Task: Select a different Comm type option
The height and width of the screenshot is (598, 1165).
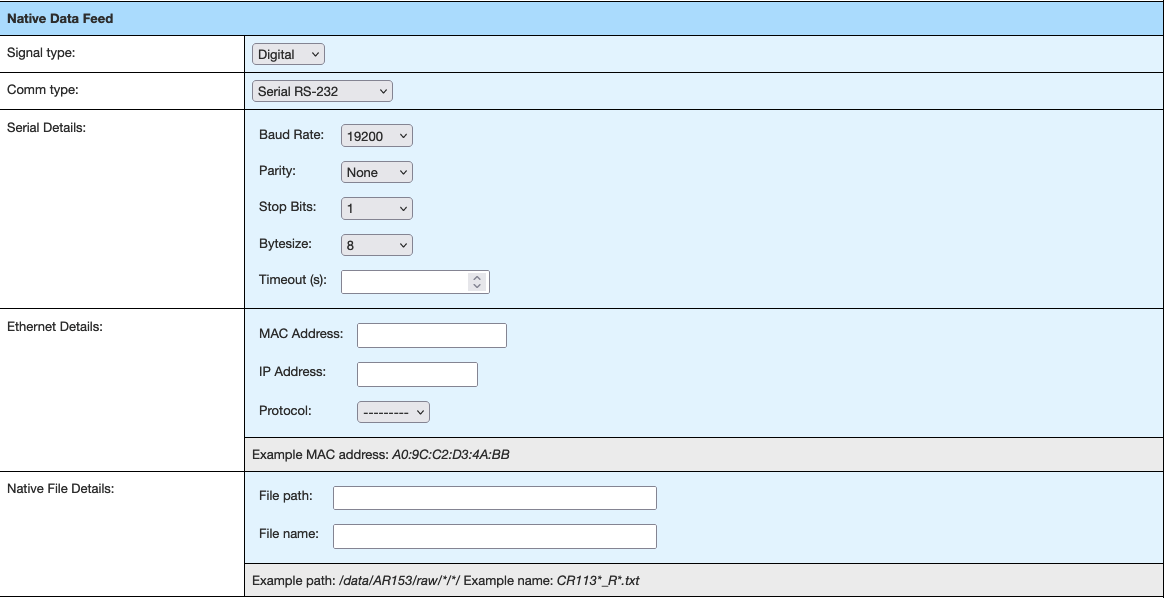Action: pyautogui.click(x=322, y=90)
